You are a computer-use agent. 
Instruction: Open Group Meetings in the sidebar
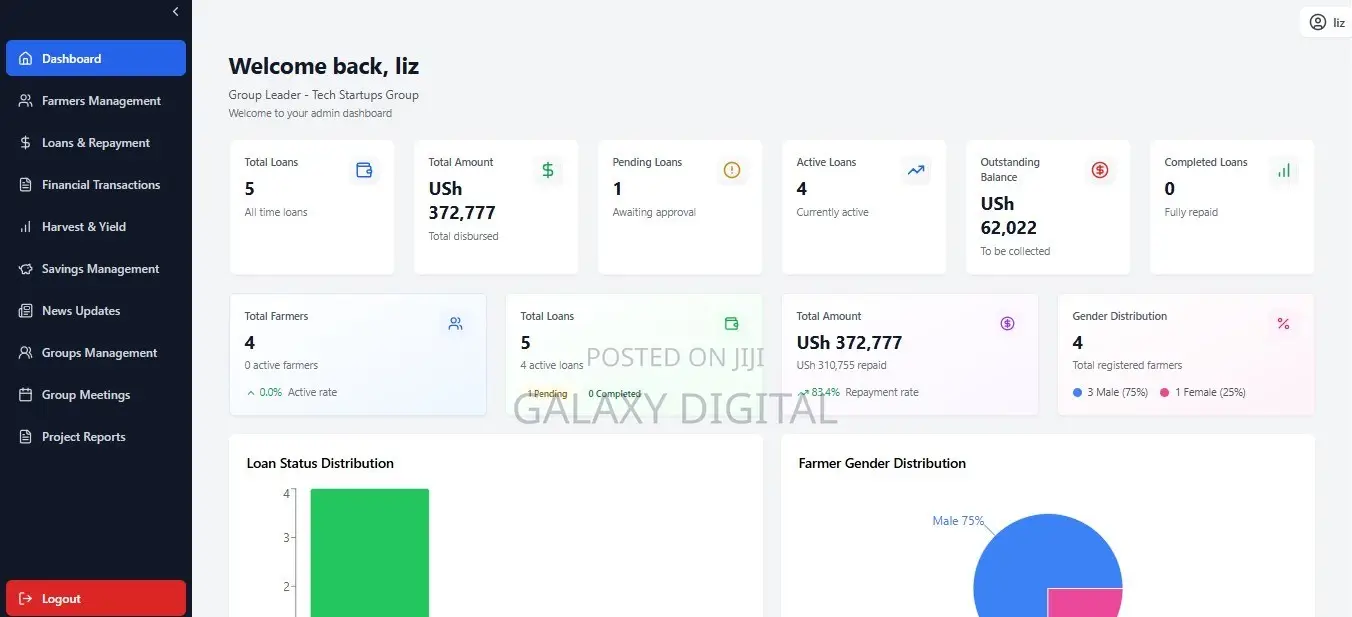[96, 395]
